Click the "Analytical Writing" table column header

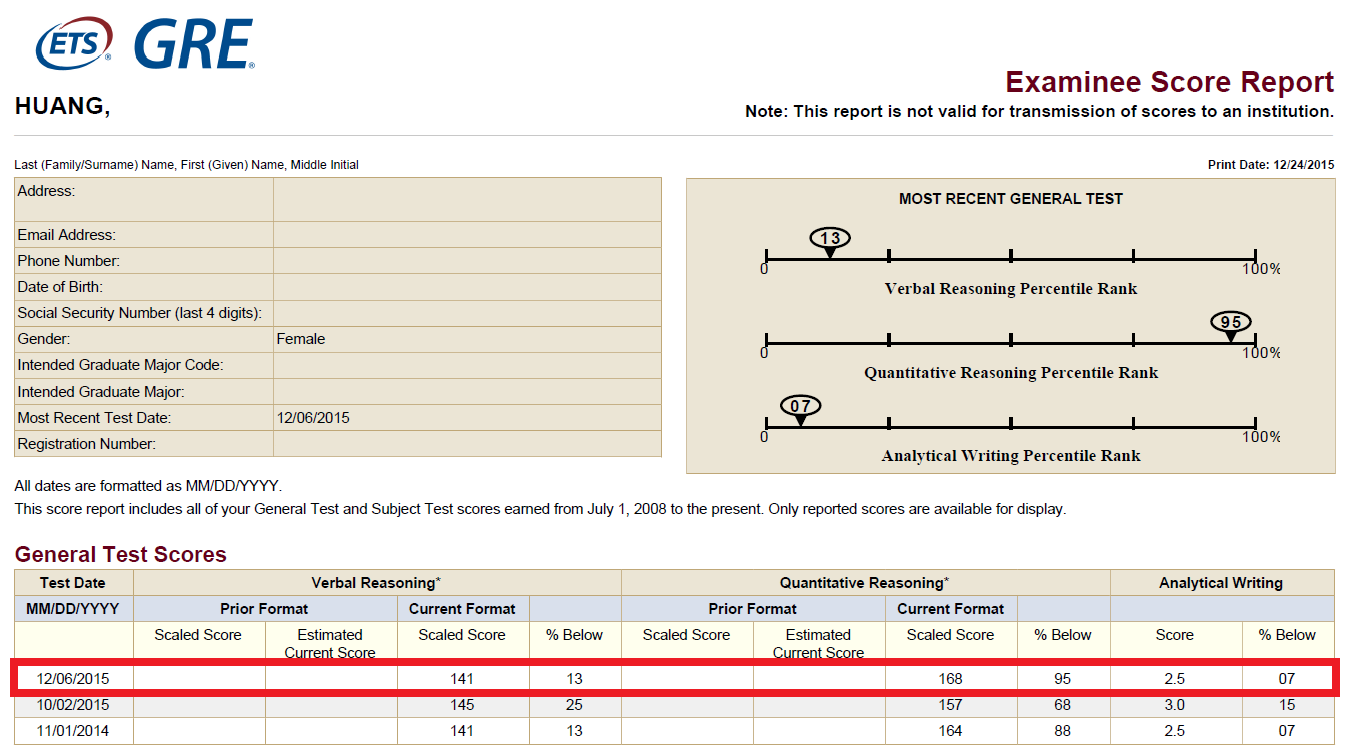point(1221,583)
